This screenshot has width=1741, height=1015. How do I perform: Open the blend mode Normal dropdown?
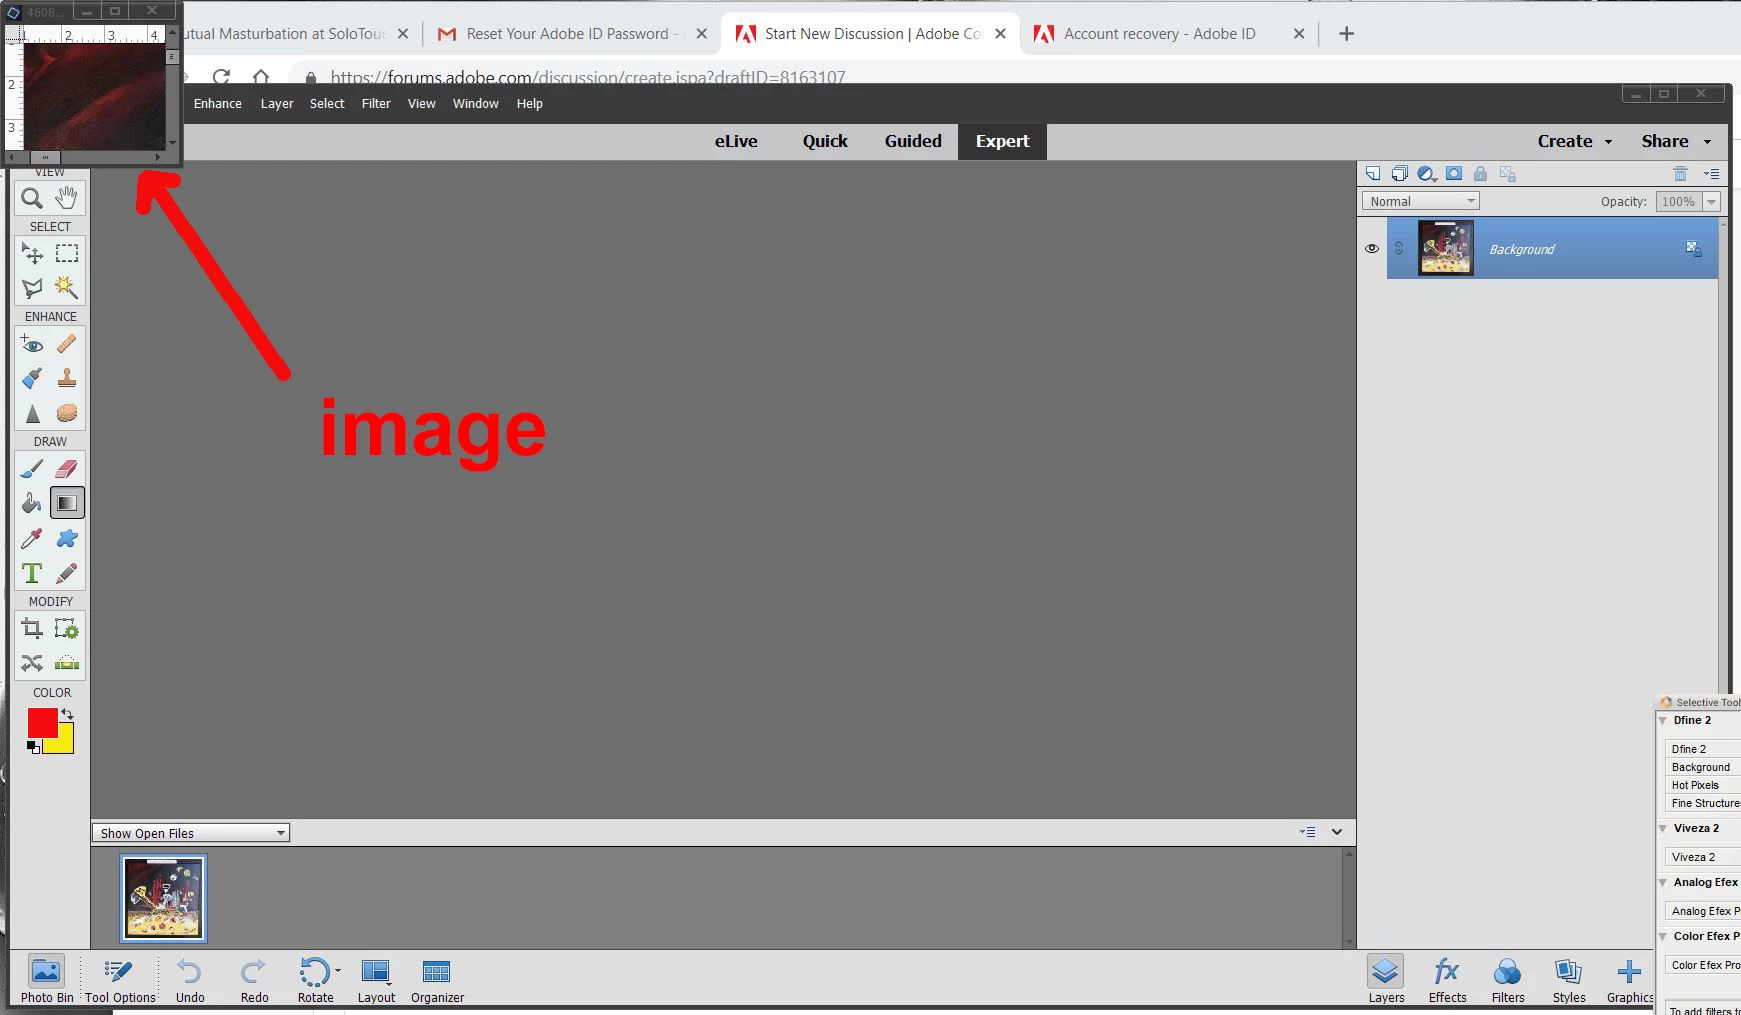(x=1420, y=201)
